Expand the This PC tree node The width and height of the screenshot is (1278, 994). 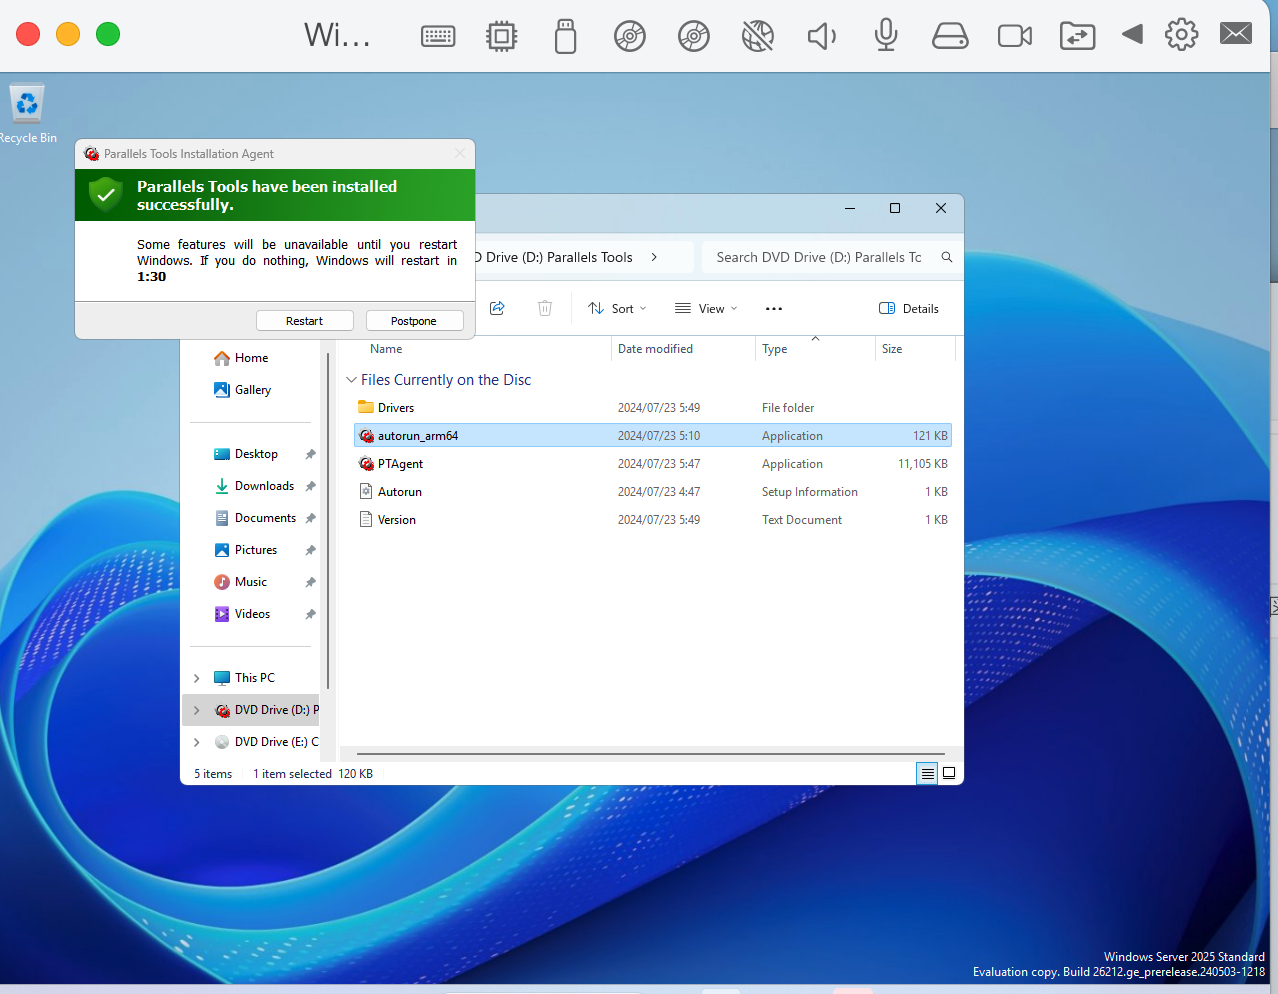coord(197,678)
